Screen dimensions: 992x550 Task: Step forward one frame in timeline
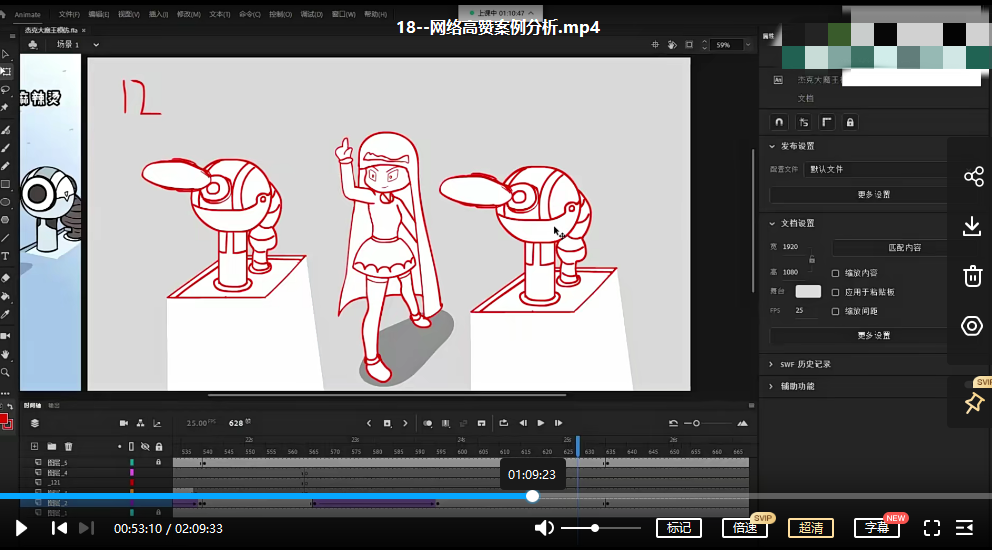tap(559, 423)
